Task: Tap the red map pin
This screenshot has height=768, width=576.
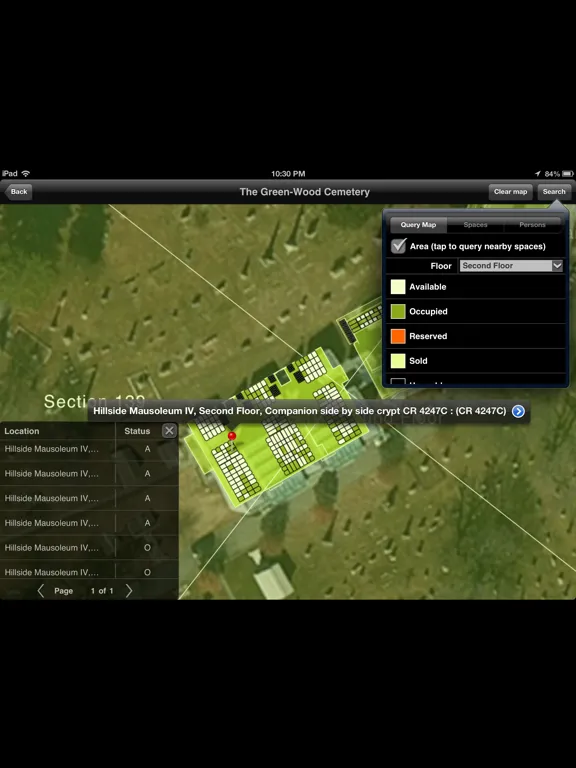Action: (x=232, y=435)
